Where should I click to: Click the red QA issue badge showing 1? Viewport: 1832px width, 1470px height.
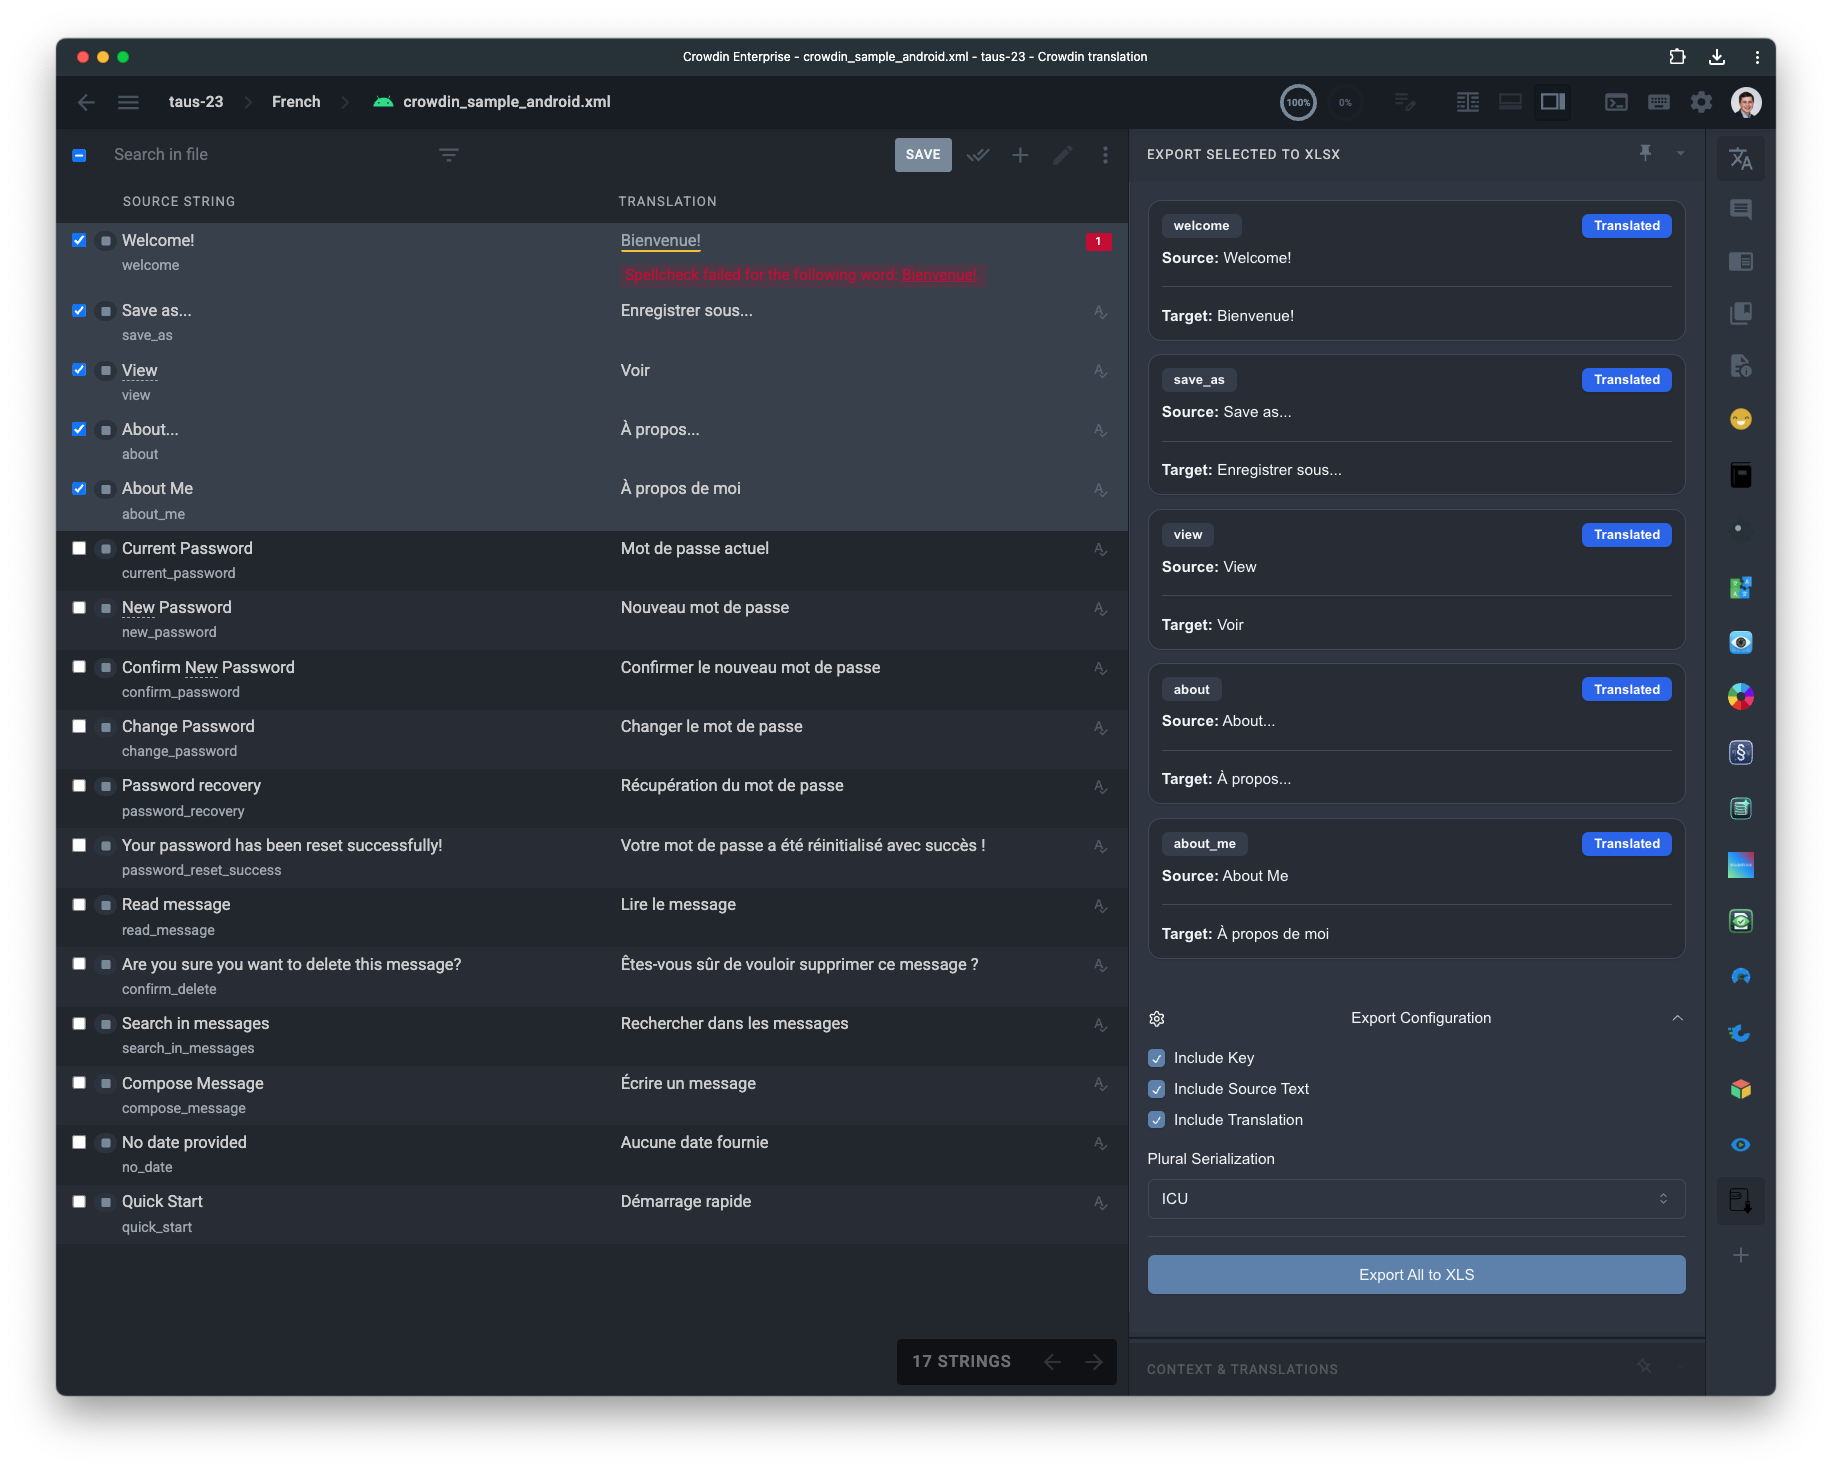point(1098,241)
